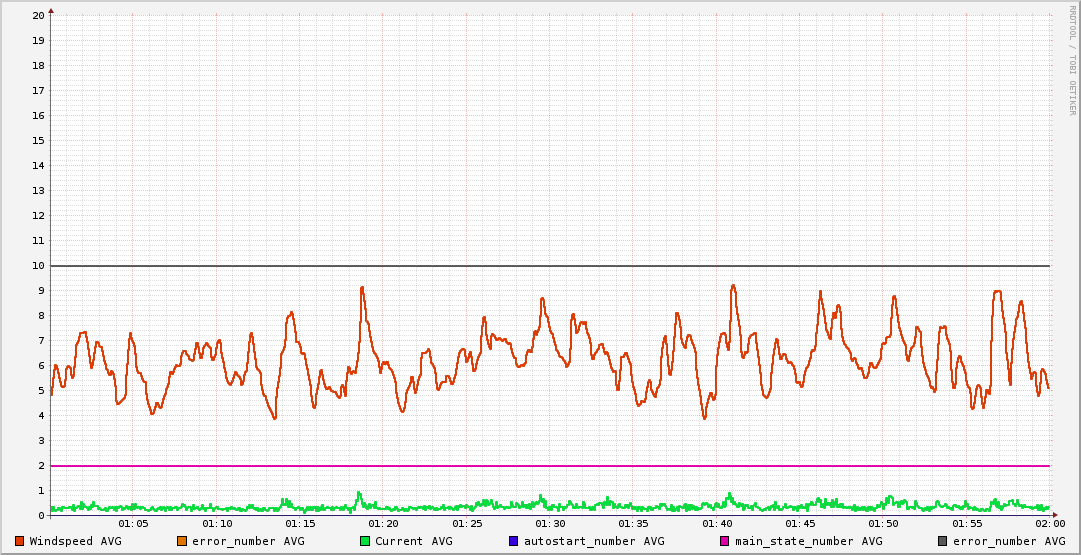This screenshot has width=1081, height=555.
Task: Click the orange error_number legend swatch
Action: [182, 541]
